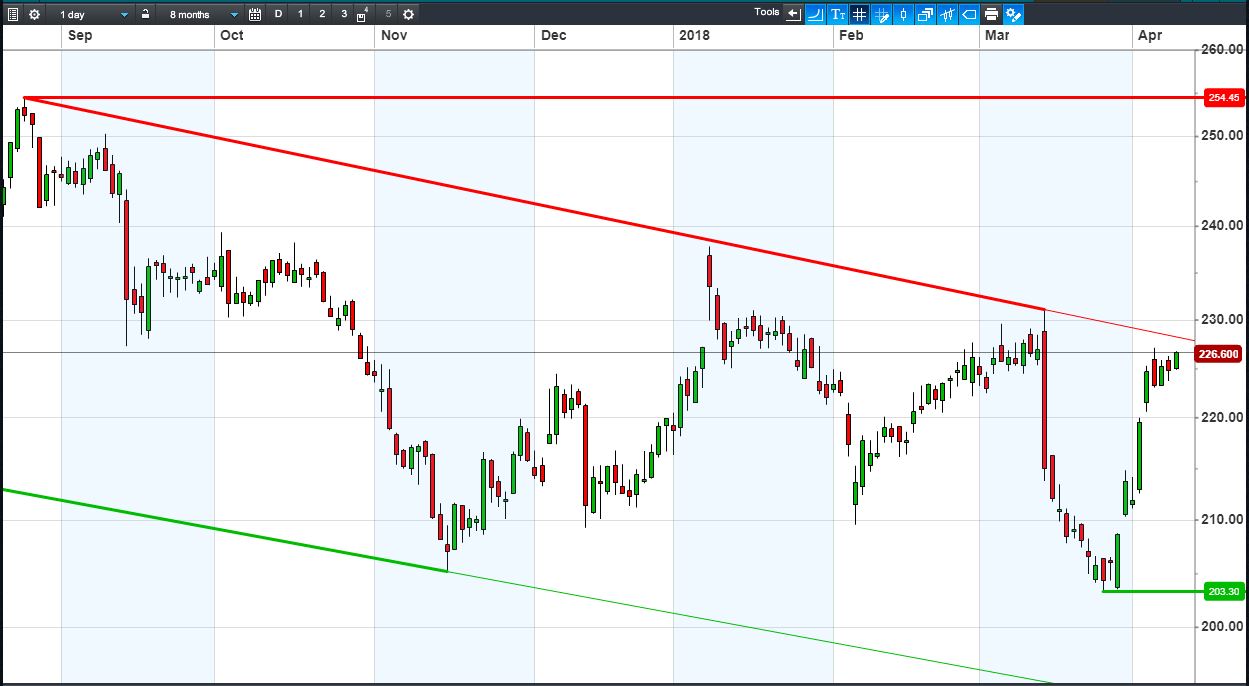
Task: Select the 254.45 red resistance label
Action: [x=1223, y=98]
